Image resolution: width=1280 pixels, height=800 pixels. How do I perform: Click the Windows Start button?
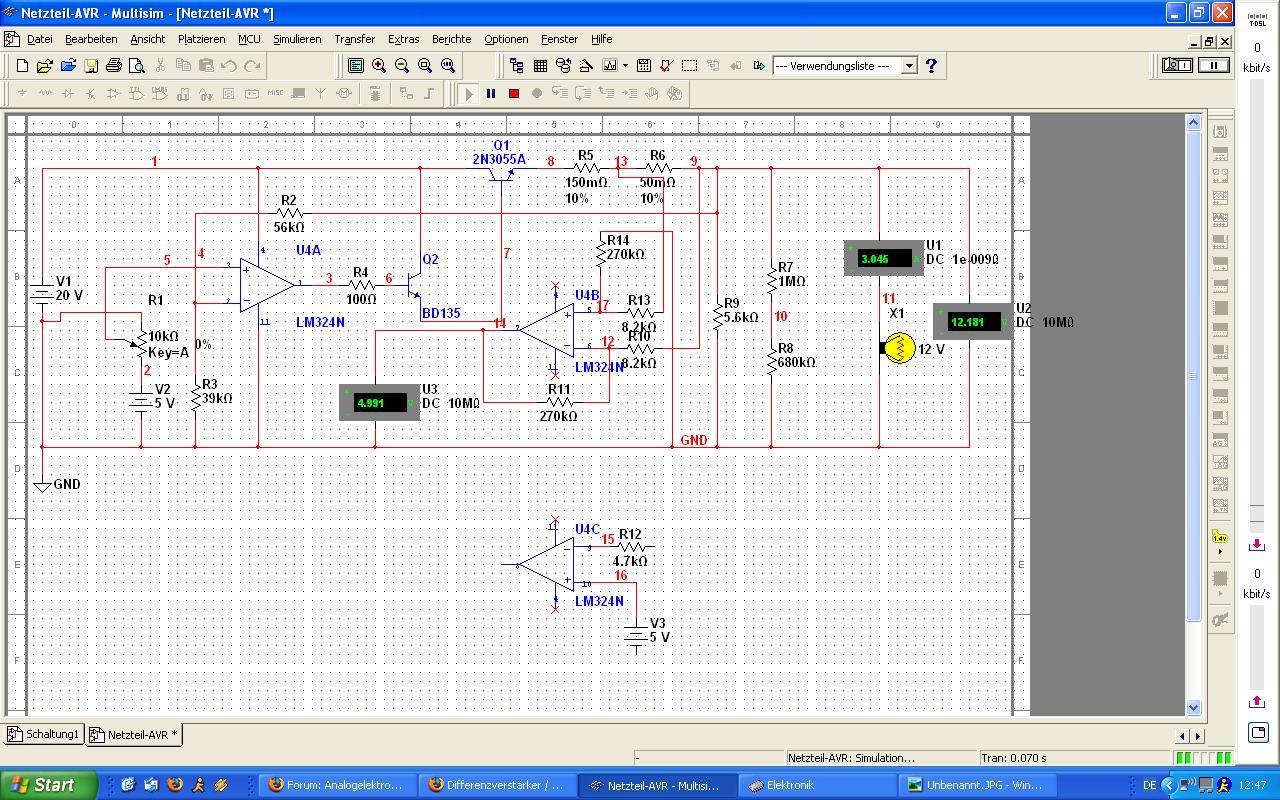click(x=48, y=785)
